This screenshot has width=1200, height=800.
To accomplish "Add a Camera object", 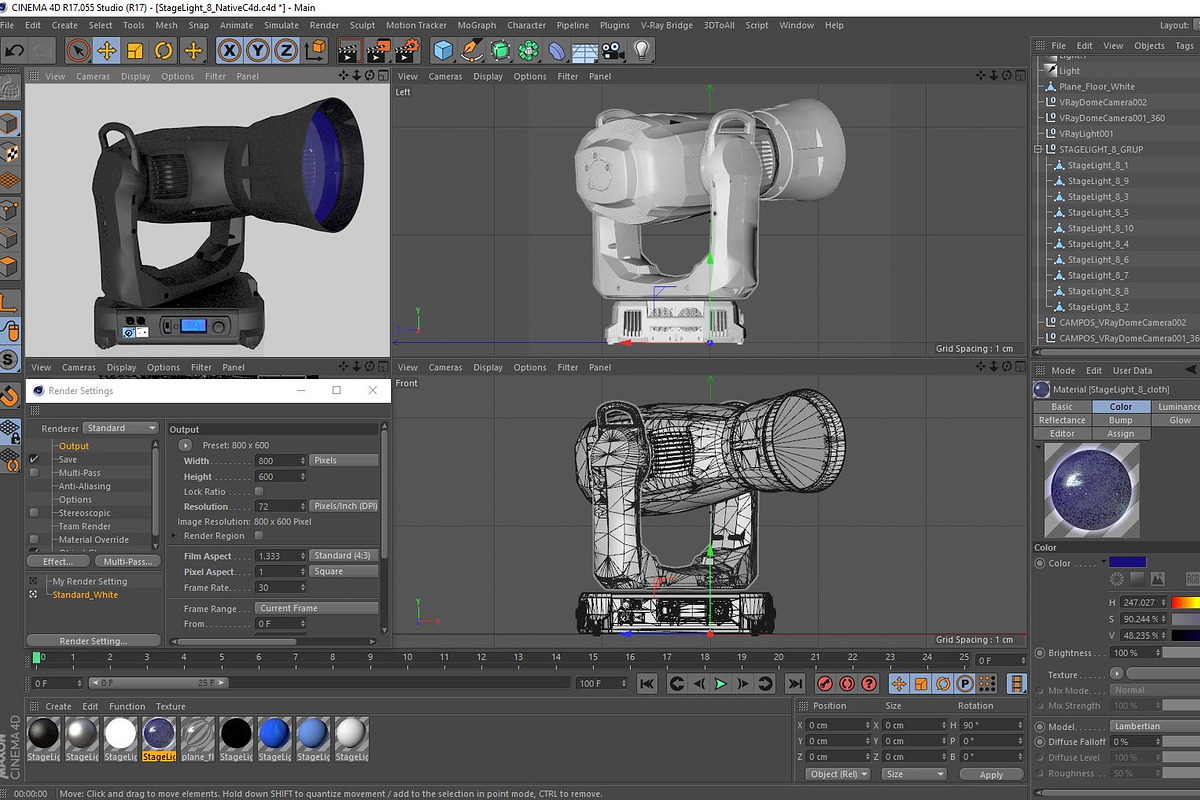I will coord(614,50).
